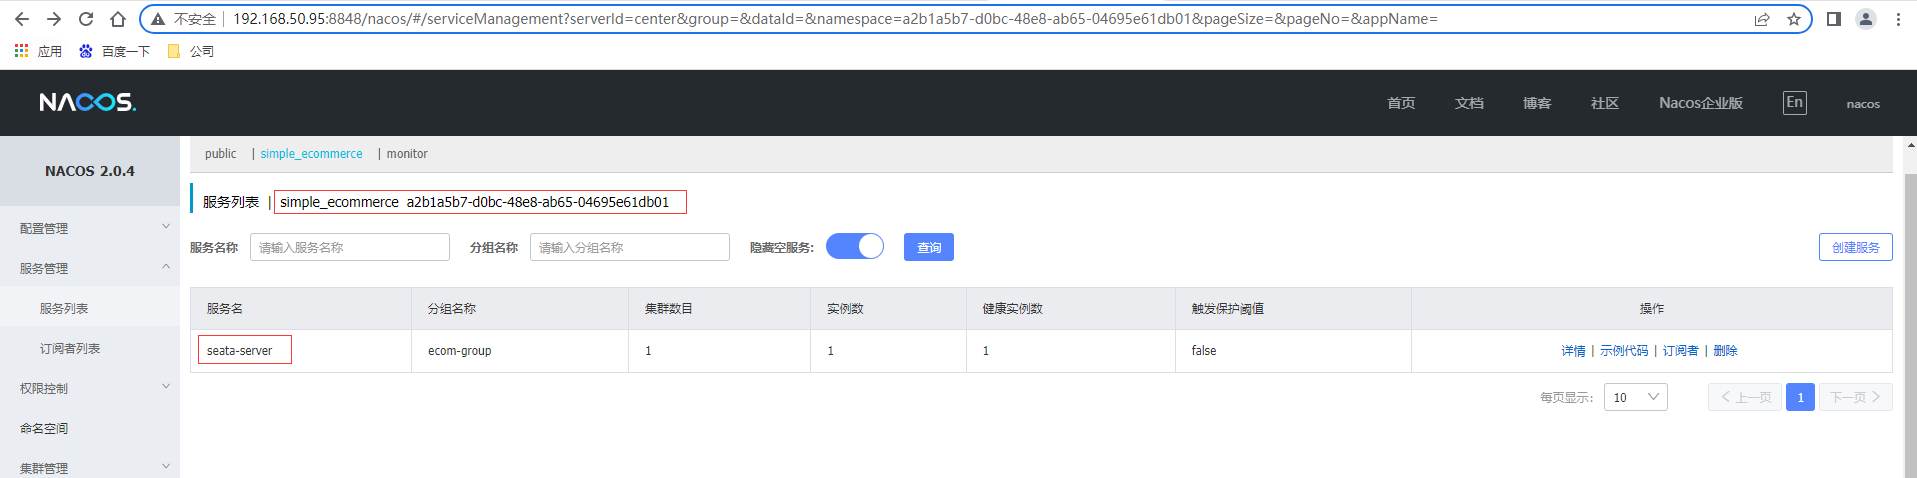Click the insecure connection warning icon

click(x=158, y=19)
